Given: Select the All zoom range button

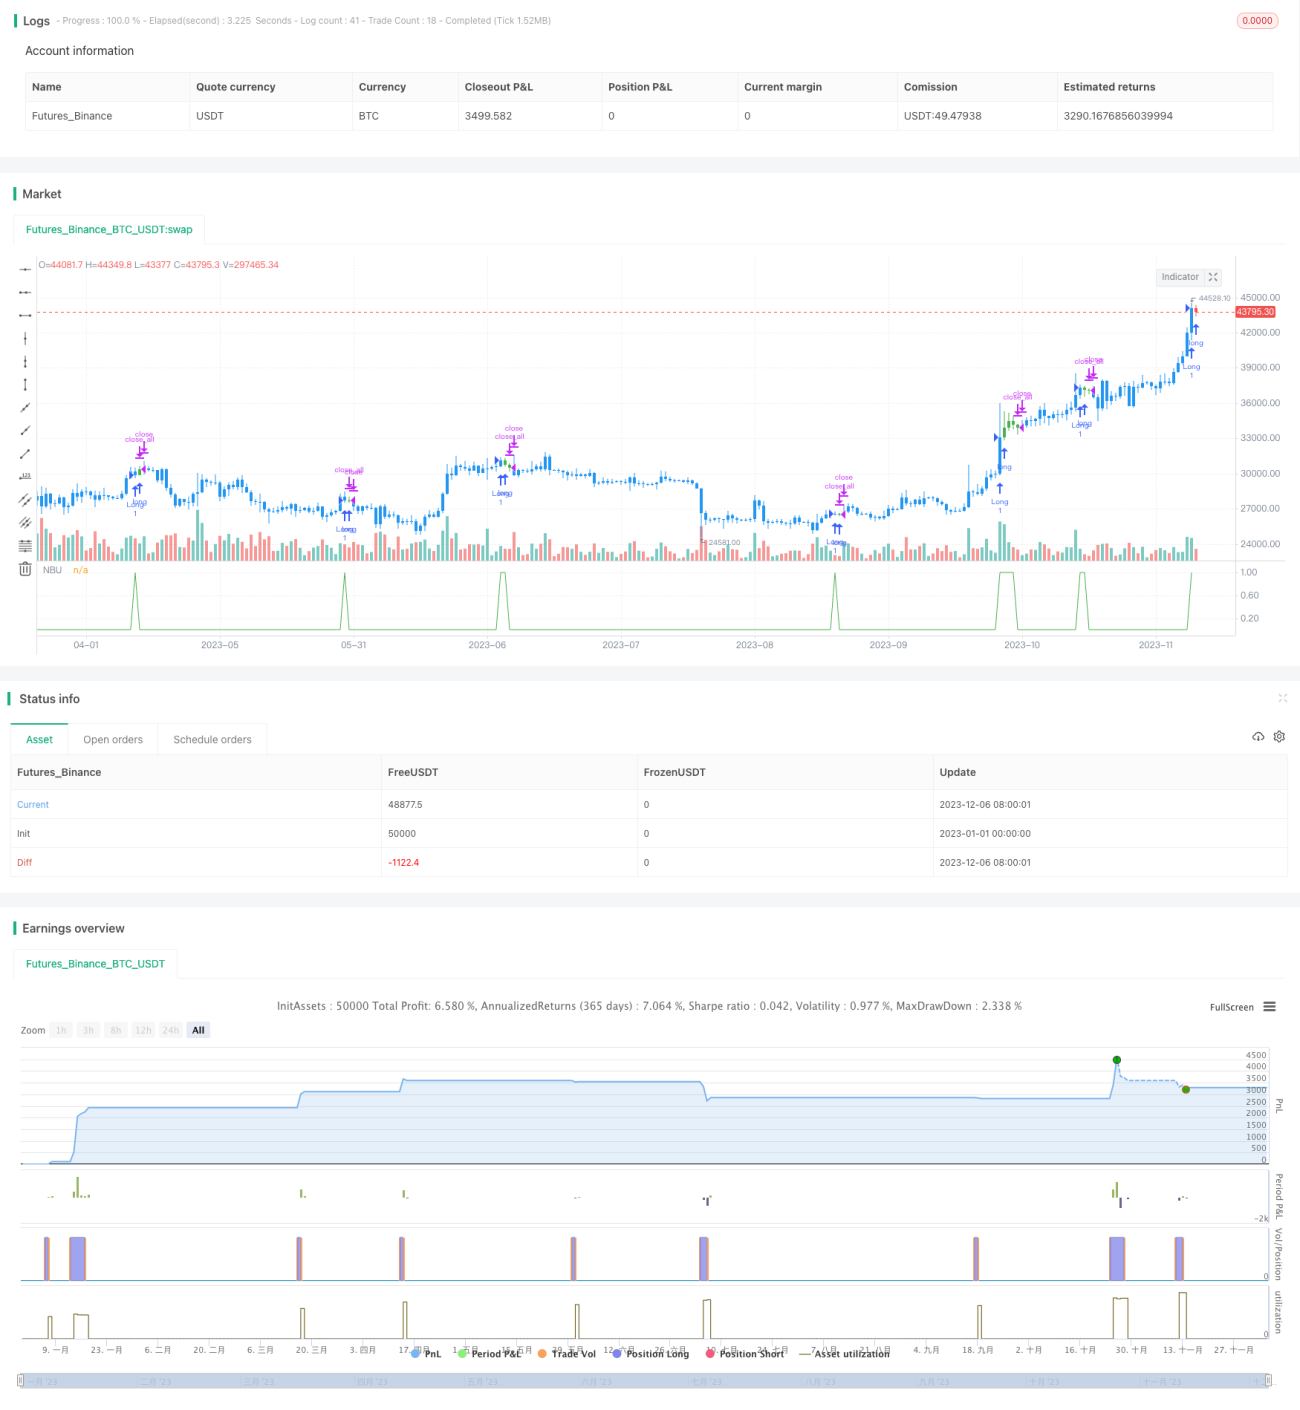Looking at the screenshot, I should point(198,1030).
